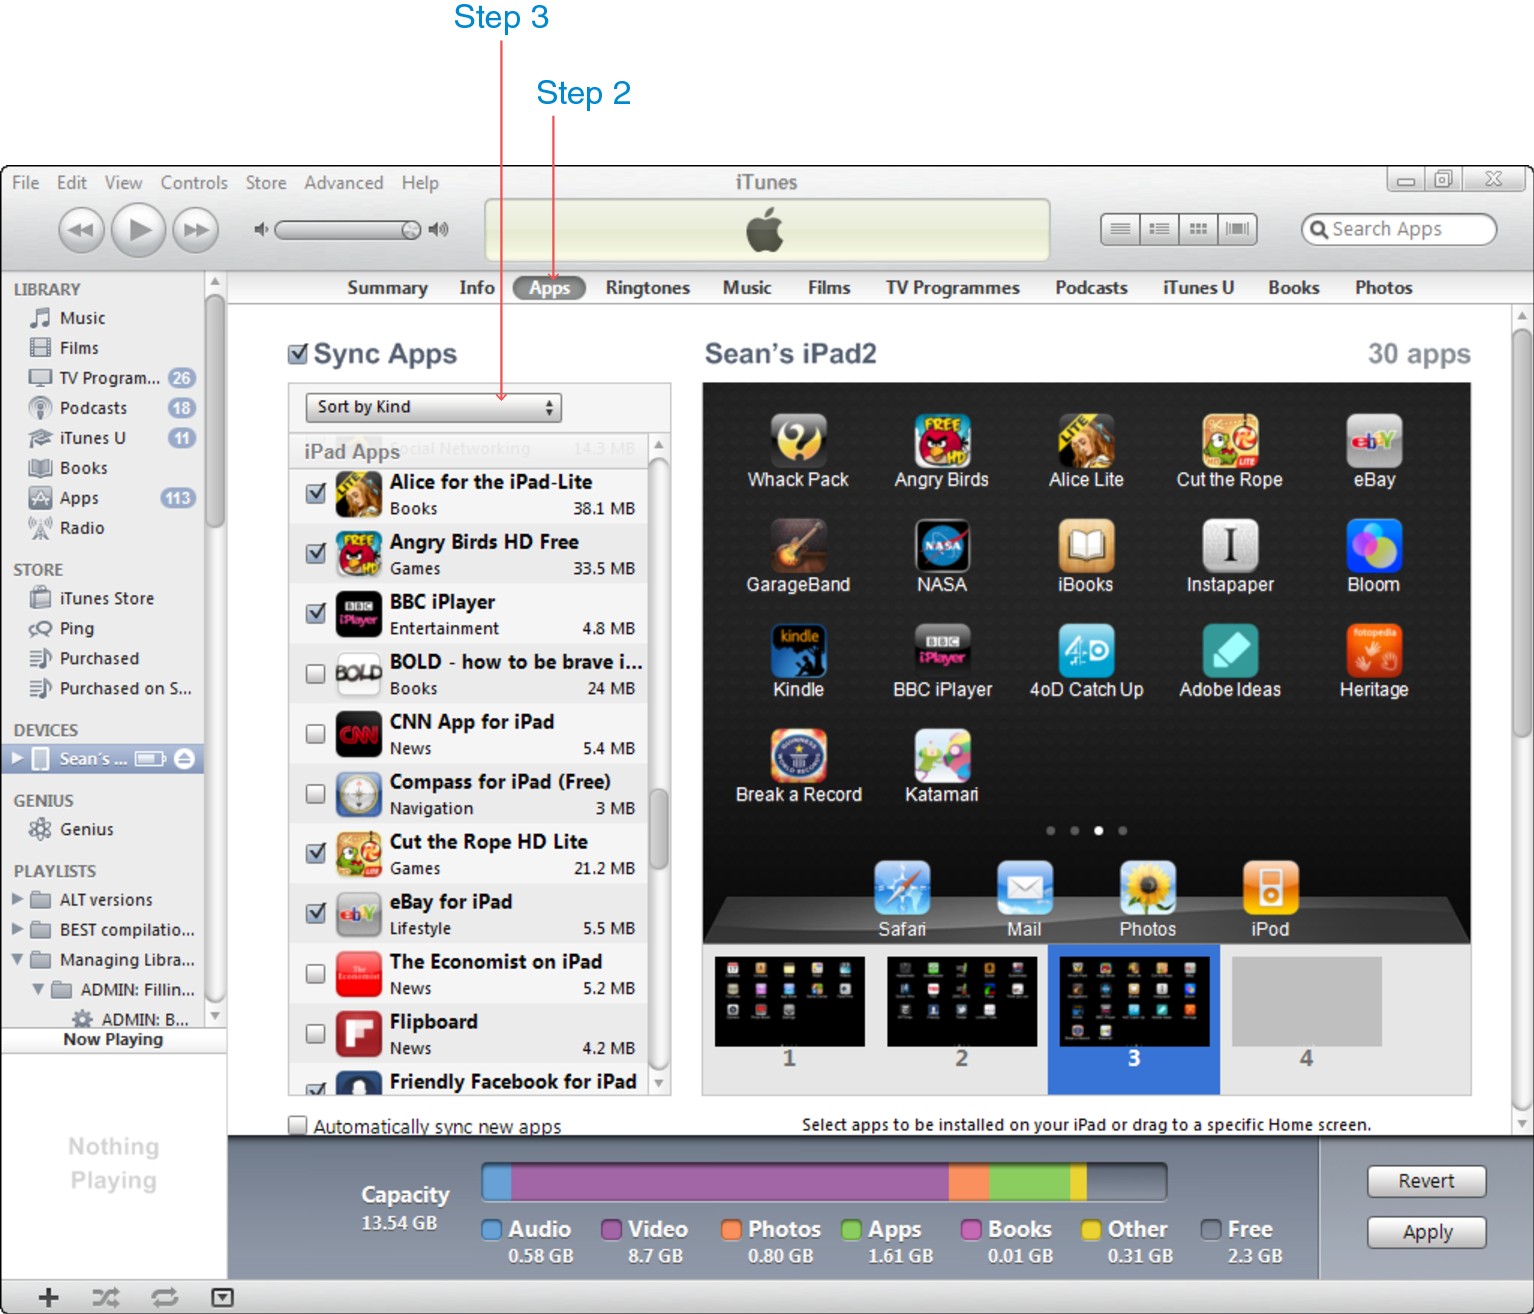Click the add playlist plus icon
The image size is (1534, 1314).
pos(48,1297)
